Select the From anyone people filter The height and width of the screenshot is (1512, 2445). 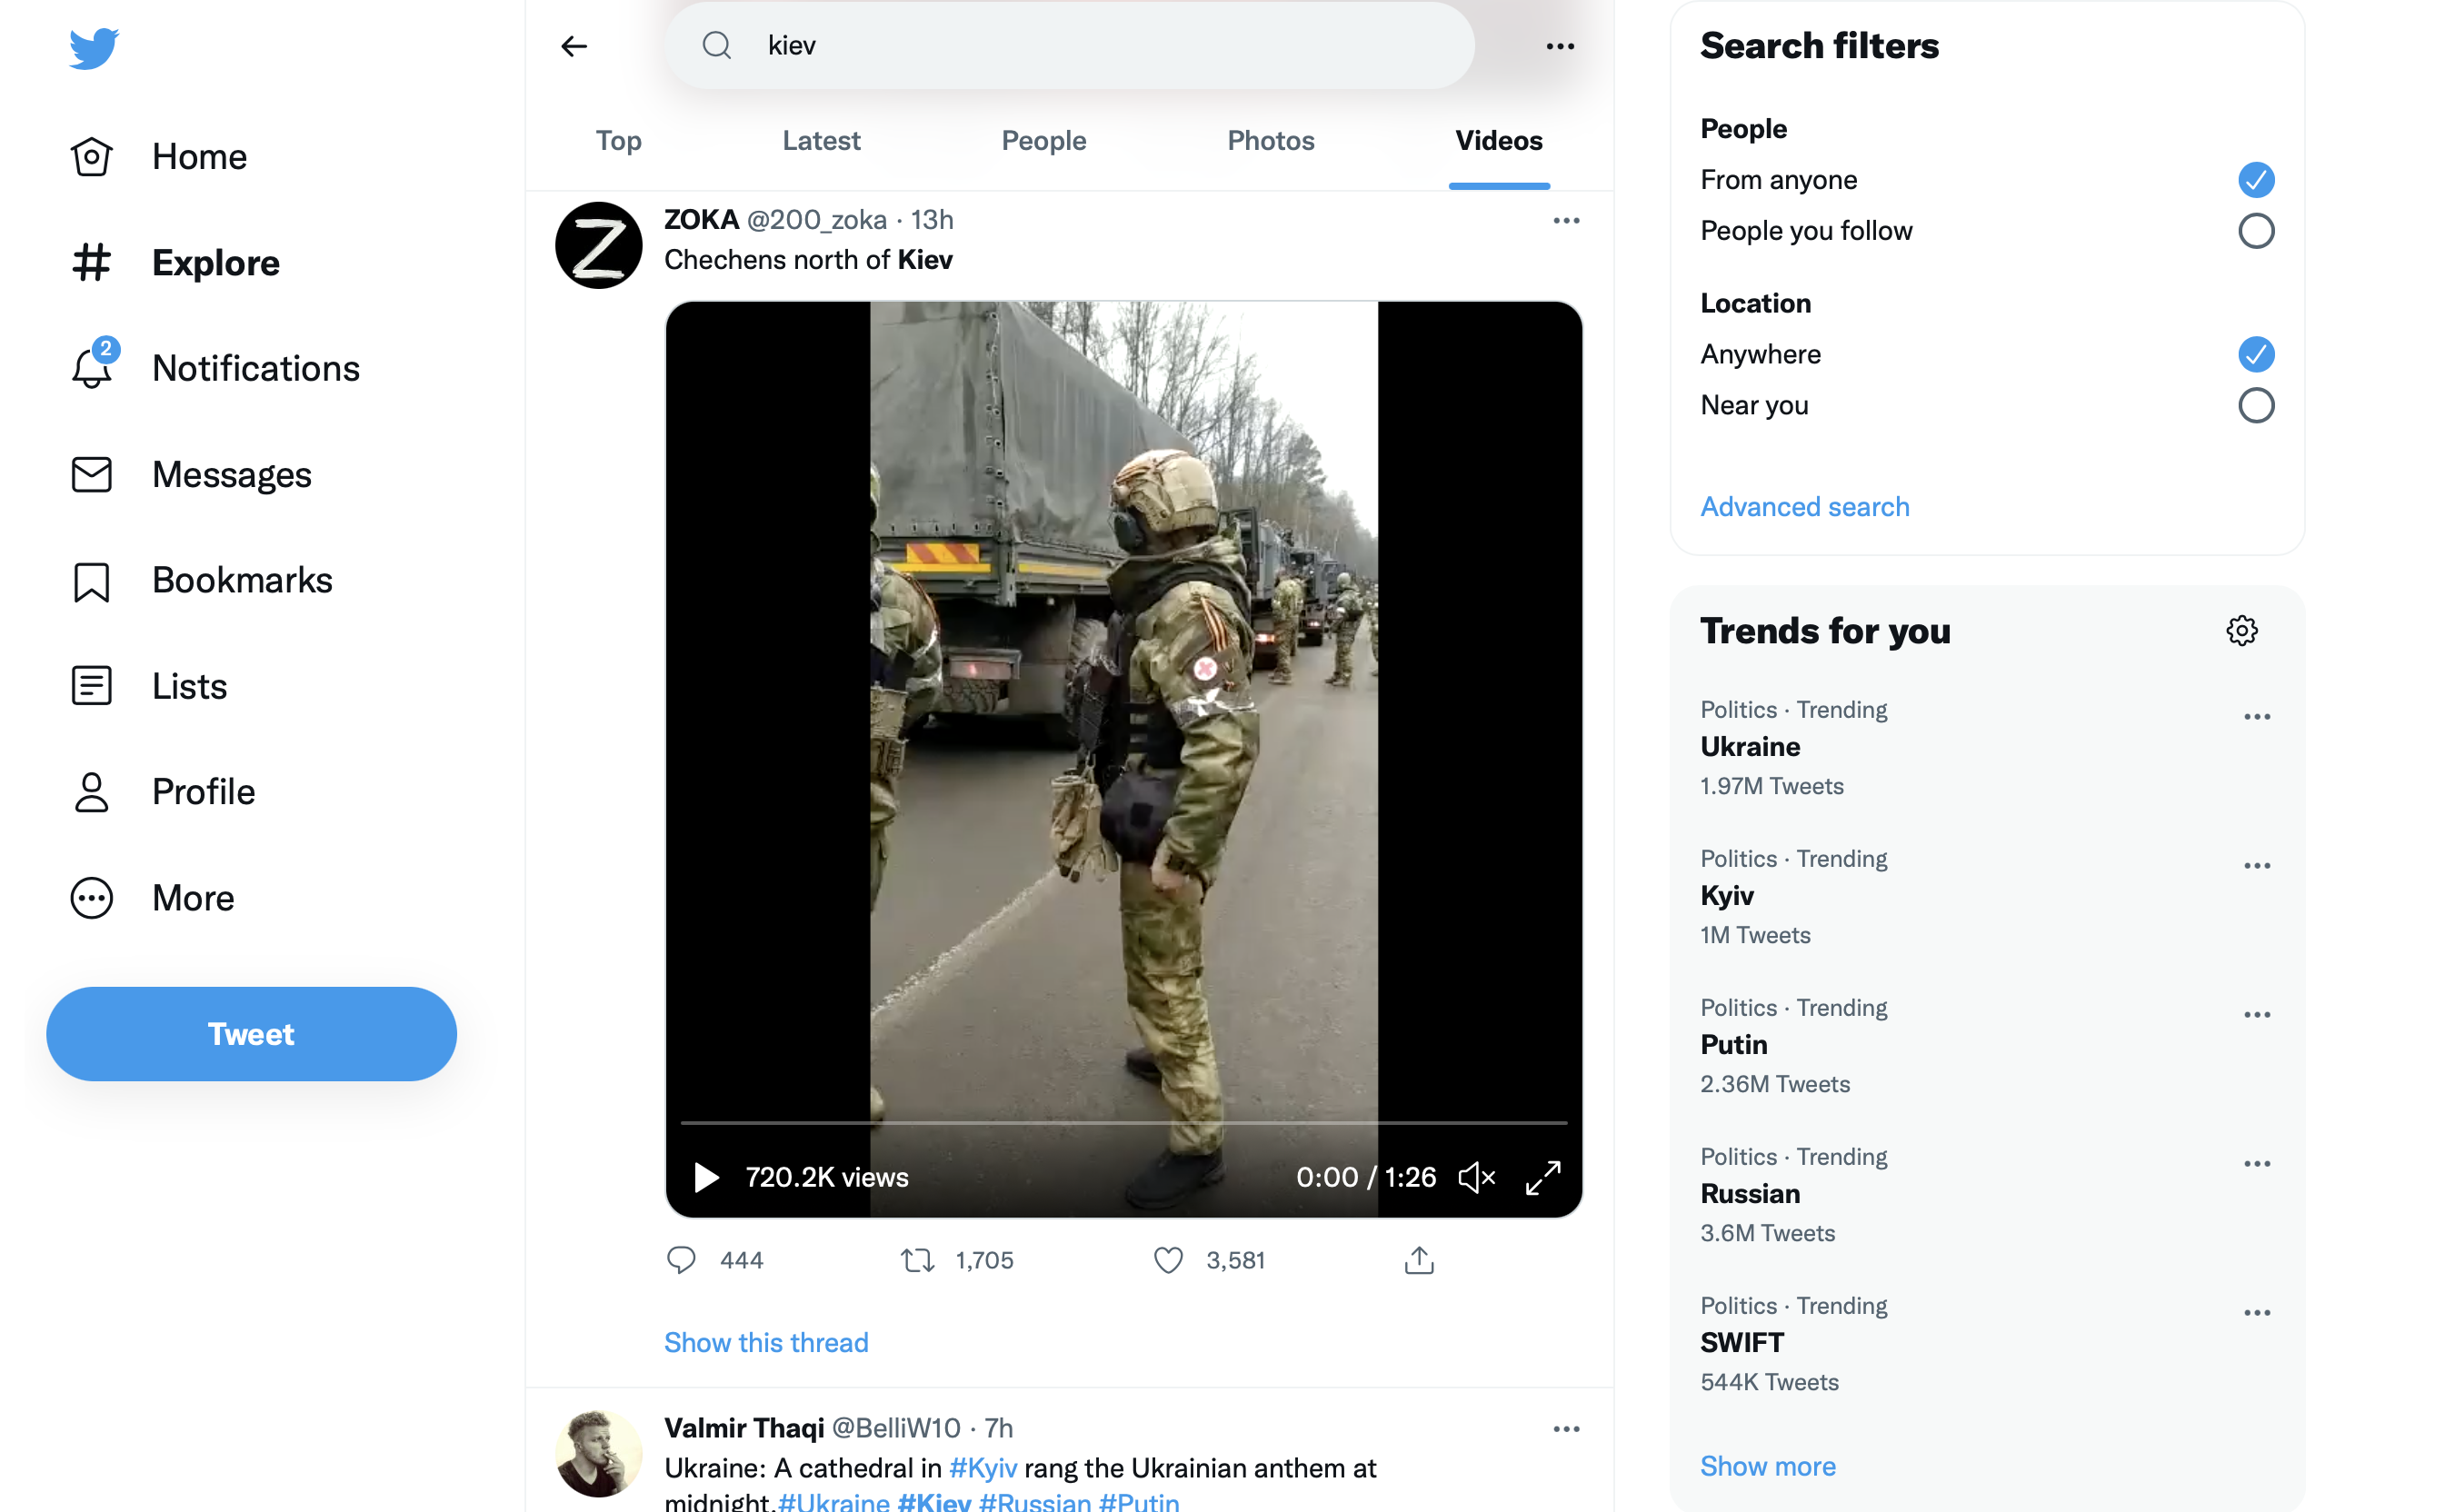click(x=2257, y=180)
